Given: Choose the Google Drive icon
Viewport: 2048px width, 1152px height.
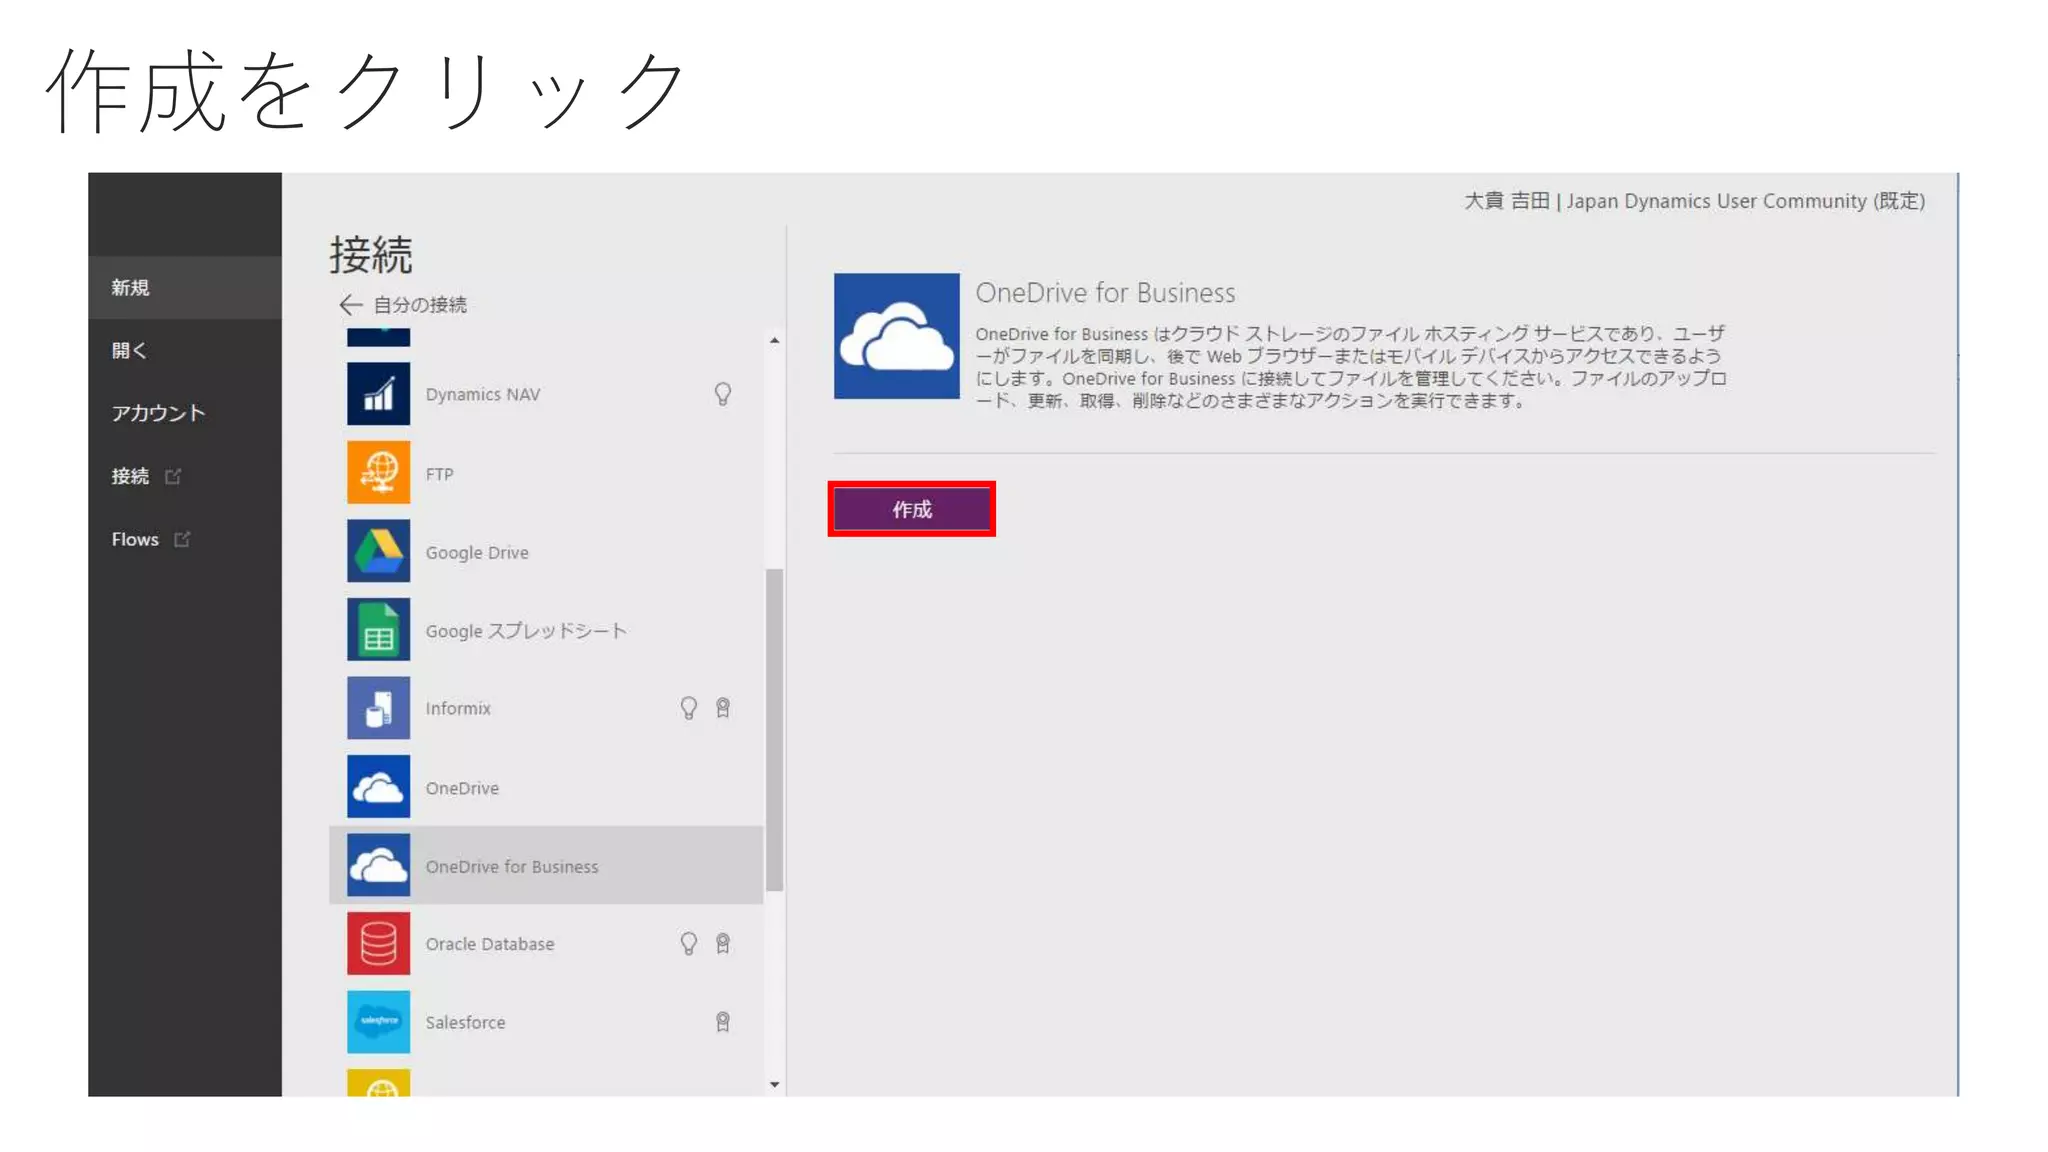Looking at the screenshot, I should (378, 551).
